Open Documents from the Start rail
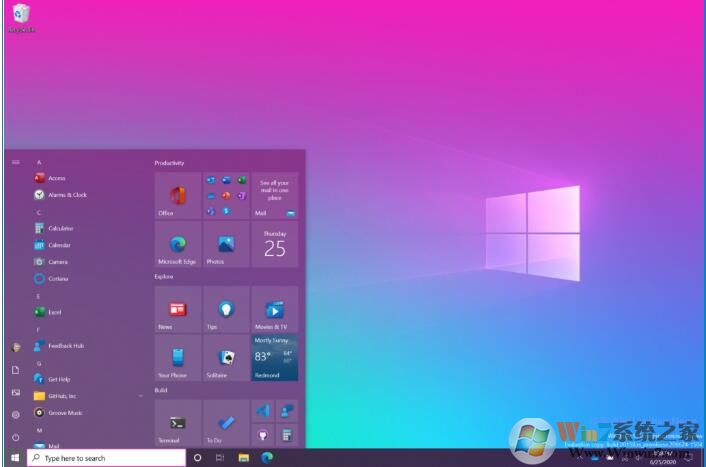The height and width of the screenshot is (467, 706). pyautogui.click(x=16, y=370)
